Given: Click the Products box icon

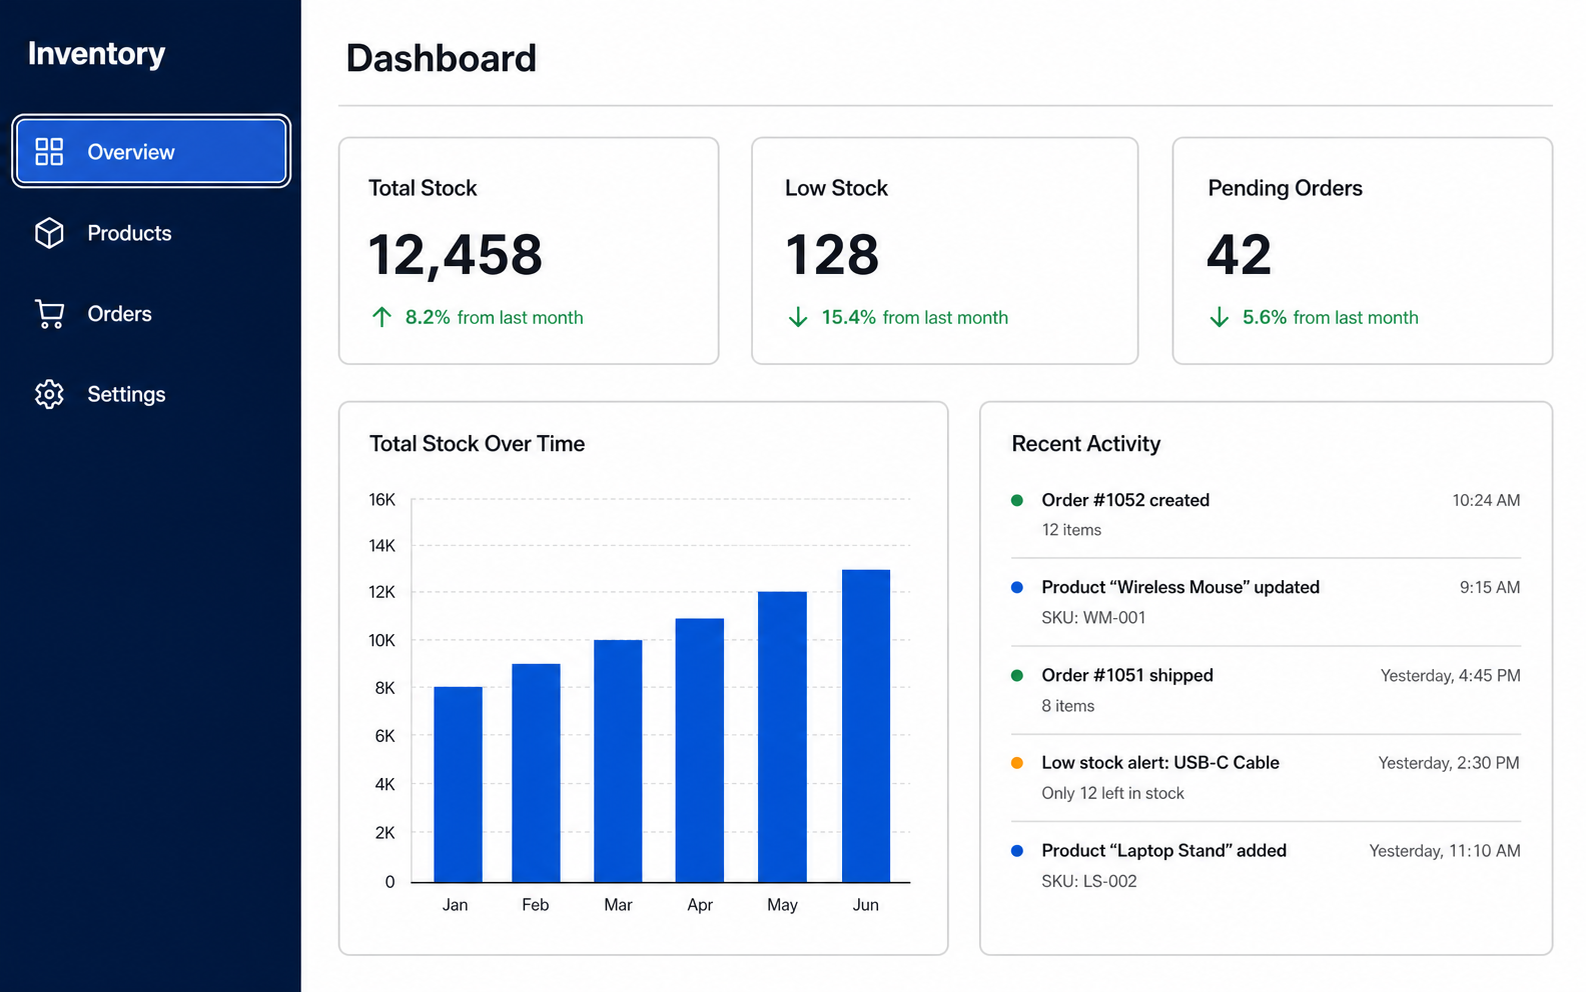Looking at the screenshot, I should 49,233.
